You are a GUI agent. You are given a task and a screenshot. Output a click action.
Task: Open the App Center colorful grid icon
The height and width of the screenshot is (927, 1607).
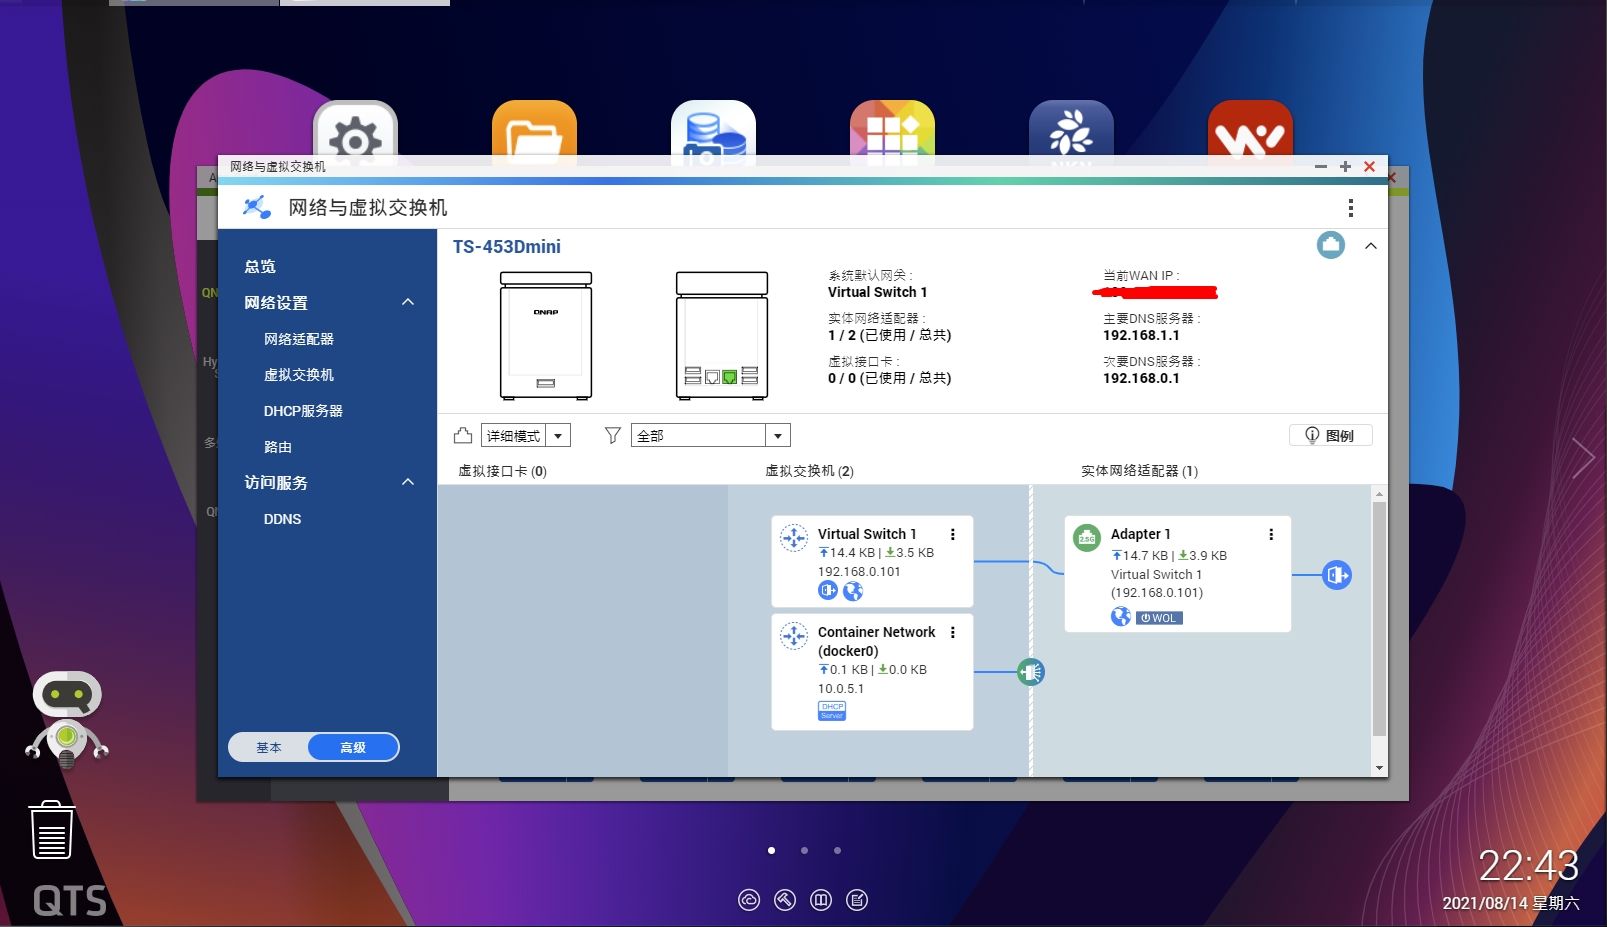click(x=892, y=135)
